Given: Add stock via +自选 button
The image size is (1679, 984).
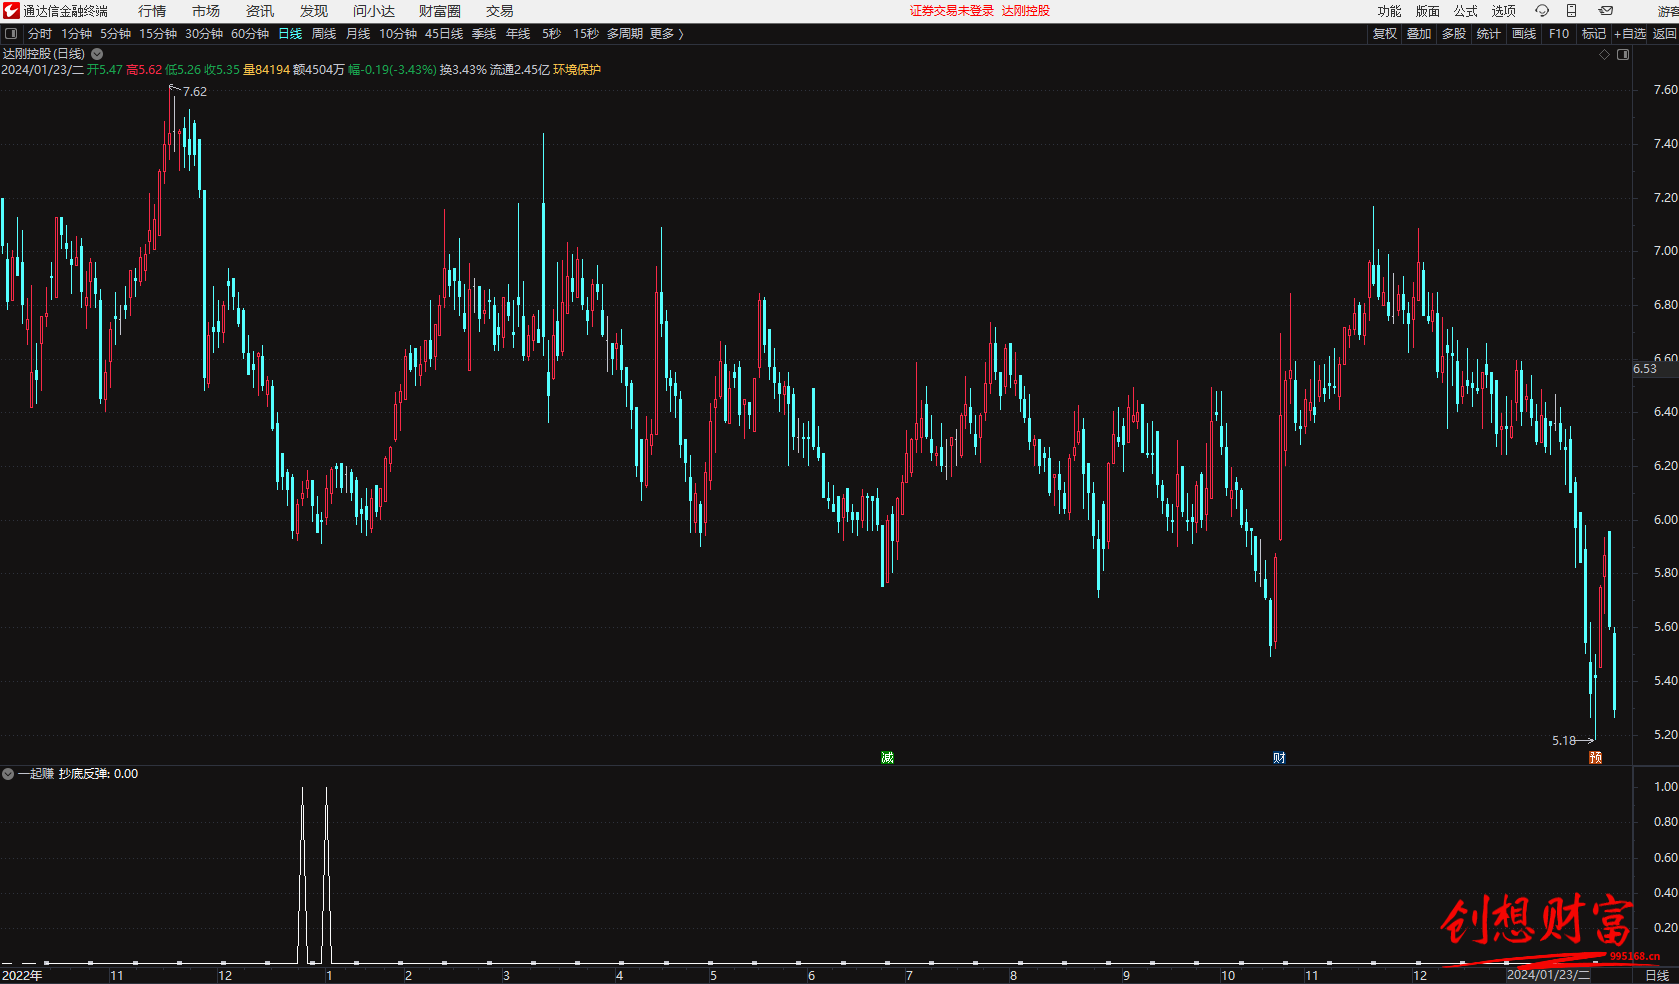Looking at the screenshot, I should [x=1630, y=34].
